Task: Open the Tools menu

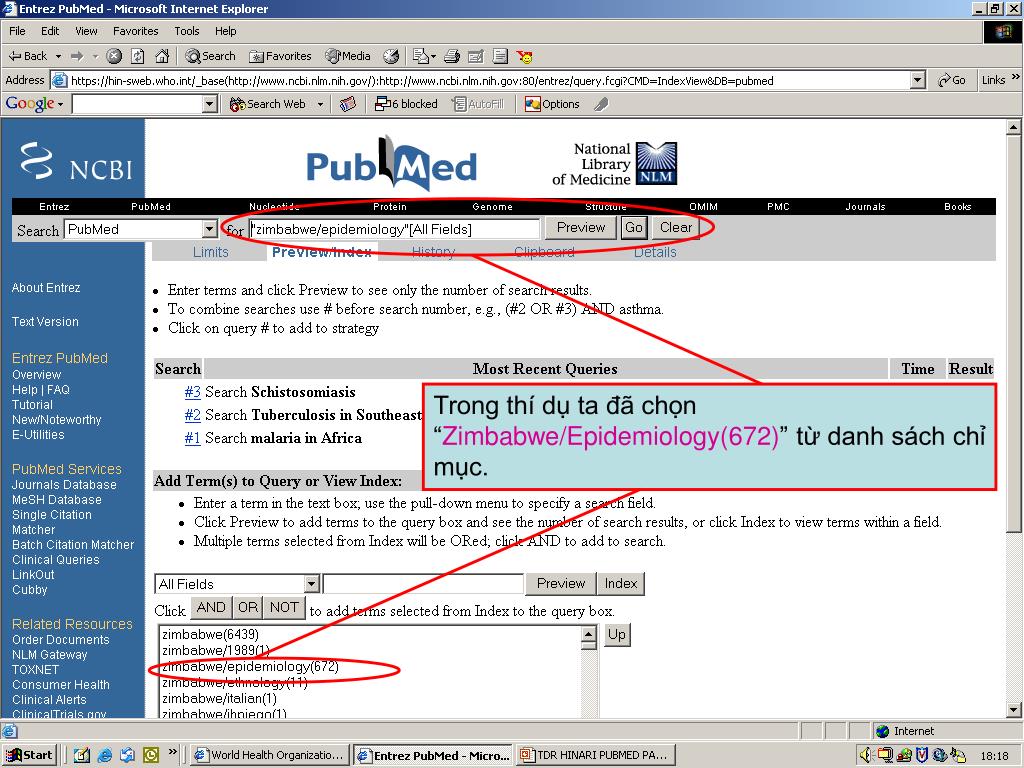Action: coord(187,31)
